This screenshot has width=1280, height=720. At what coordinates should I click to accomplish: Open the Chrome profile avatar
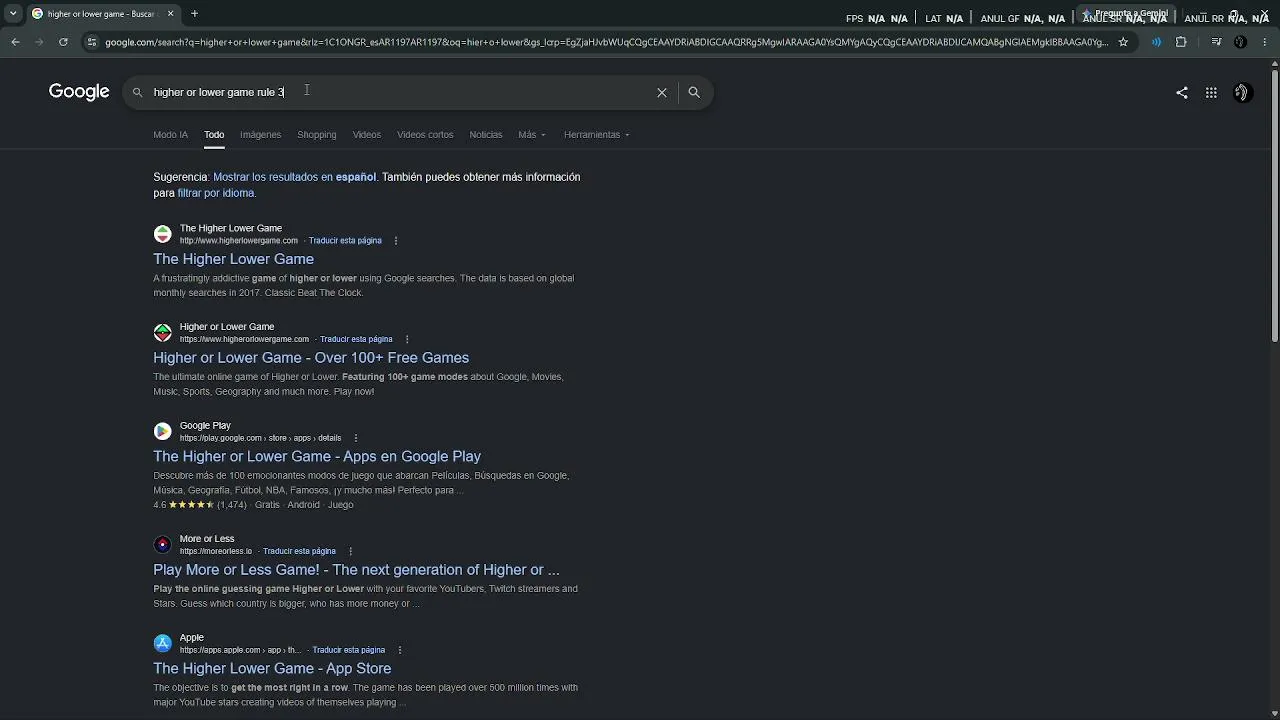coord(1240,42)
